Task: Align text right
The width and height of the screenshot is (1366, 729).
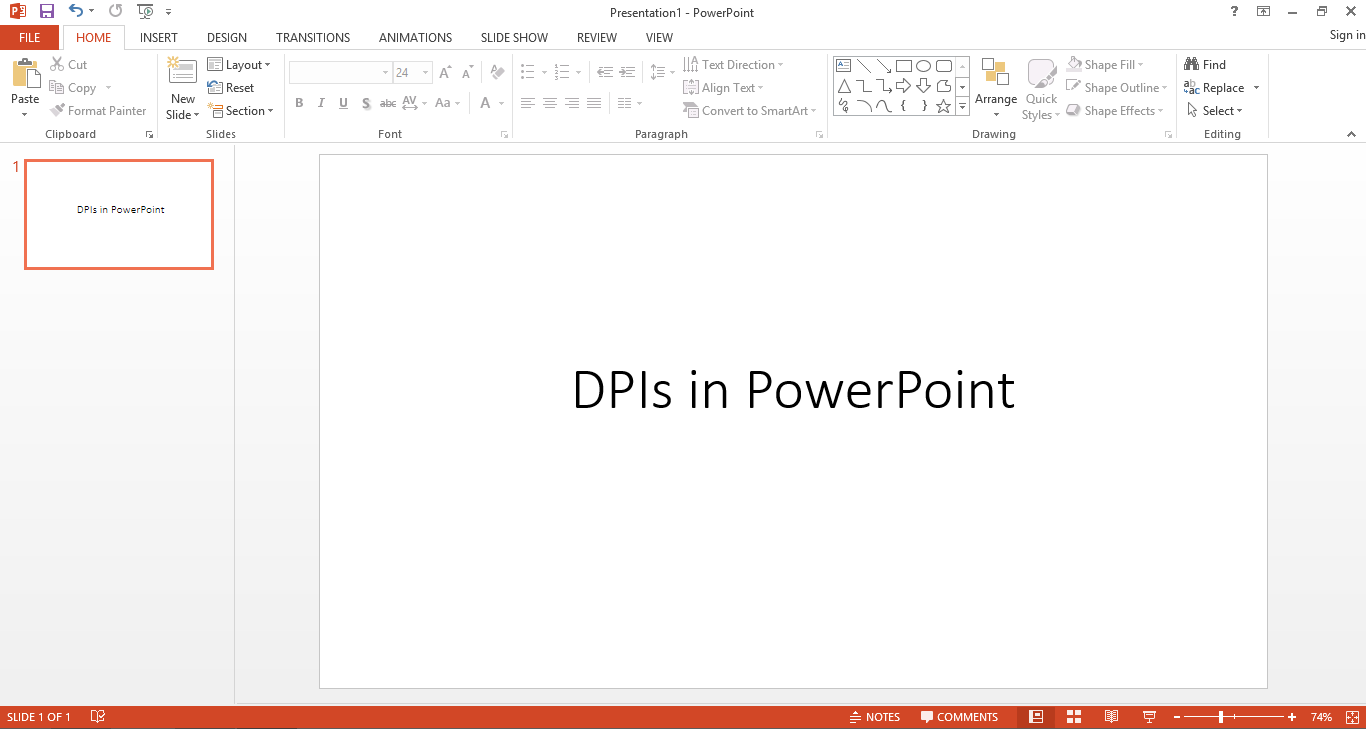Action: [x=571, y=103]
